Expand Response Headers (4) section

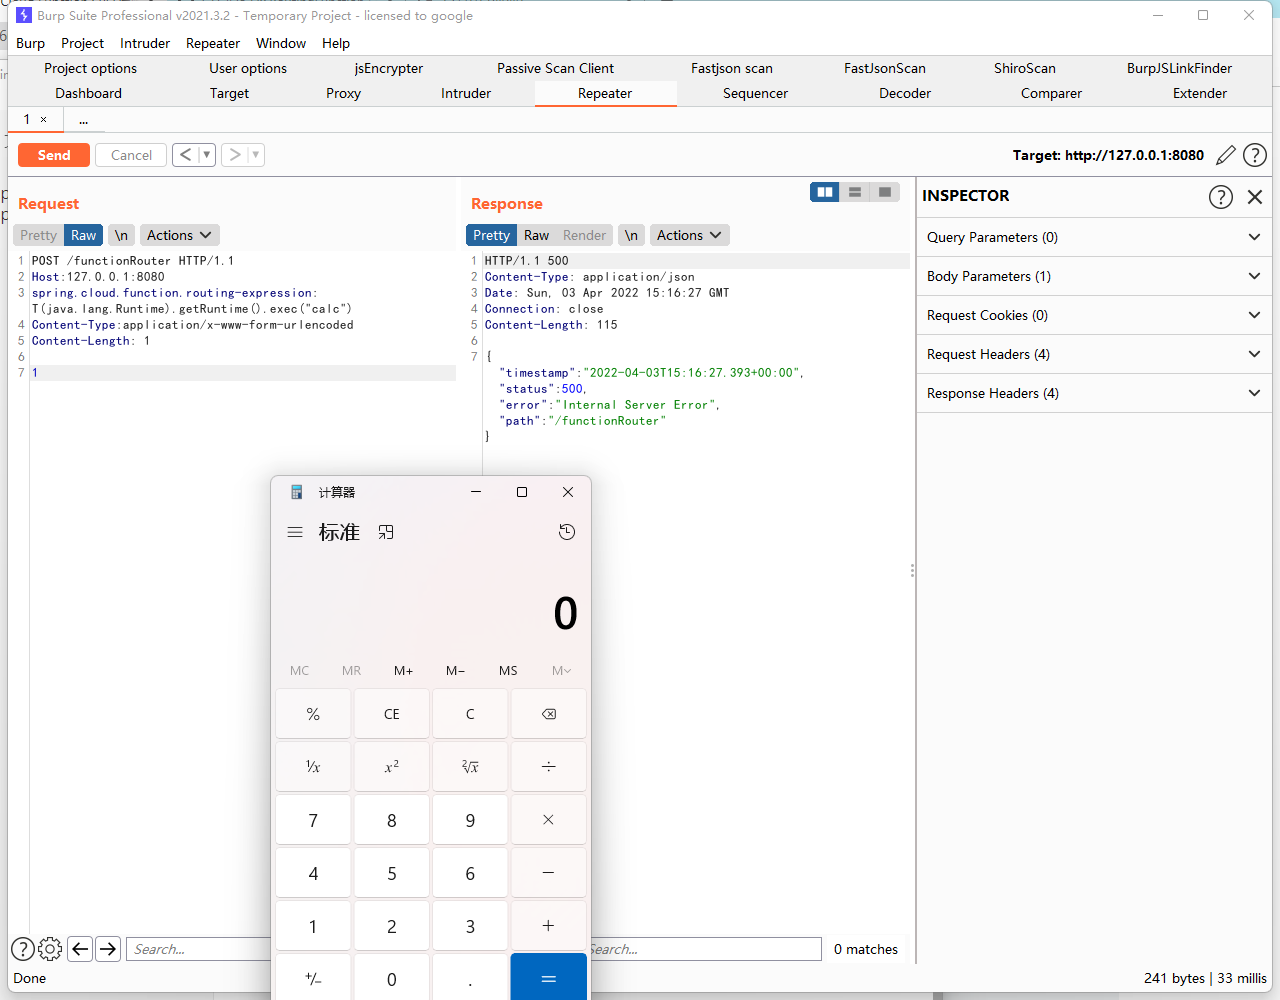tap(1094, 393)
